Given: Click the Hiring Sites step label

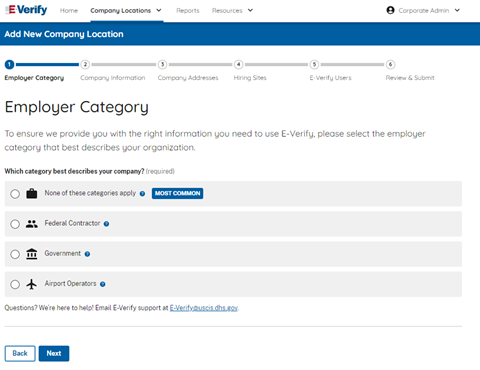Looking at the screenshot, I should click(250, 78).
